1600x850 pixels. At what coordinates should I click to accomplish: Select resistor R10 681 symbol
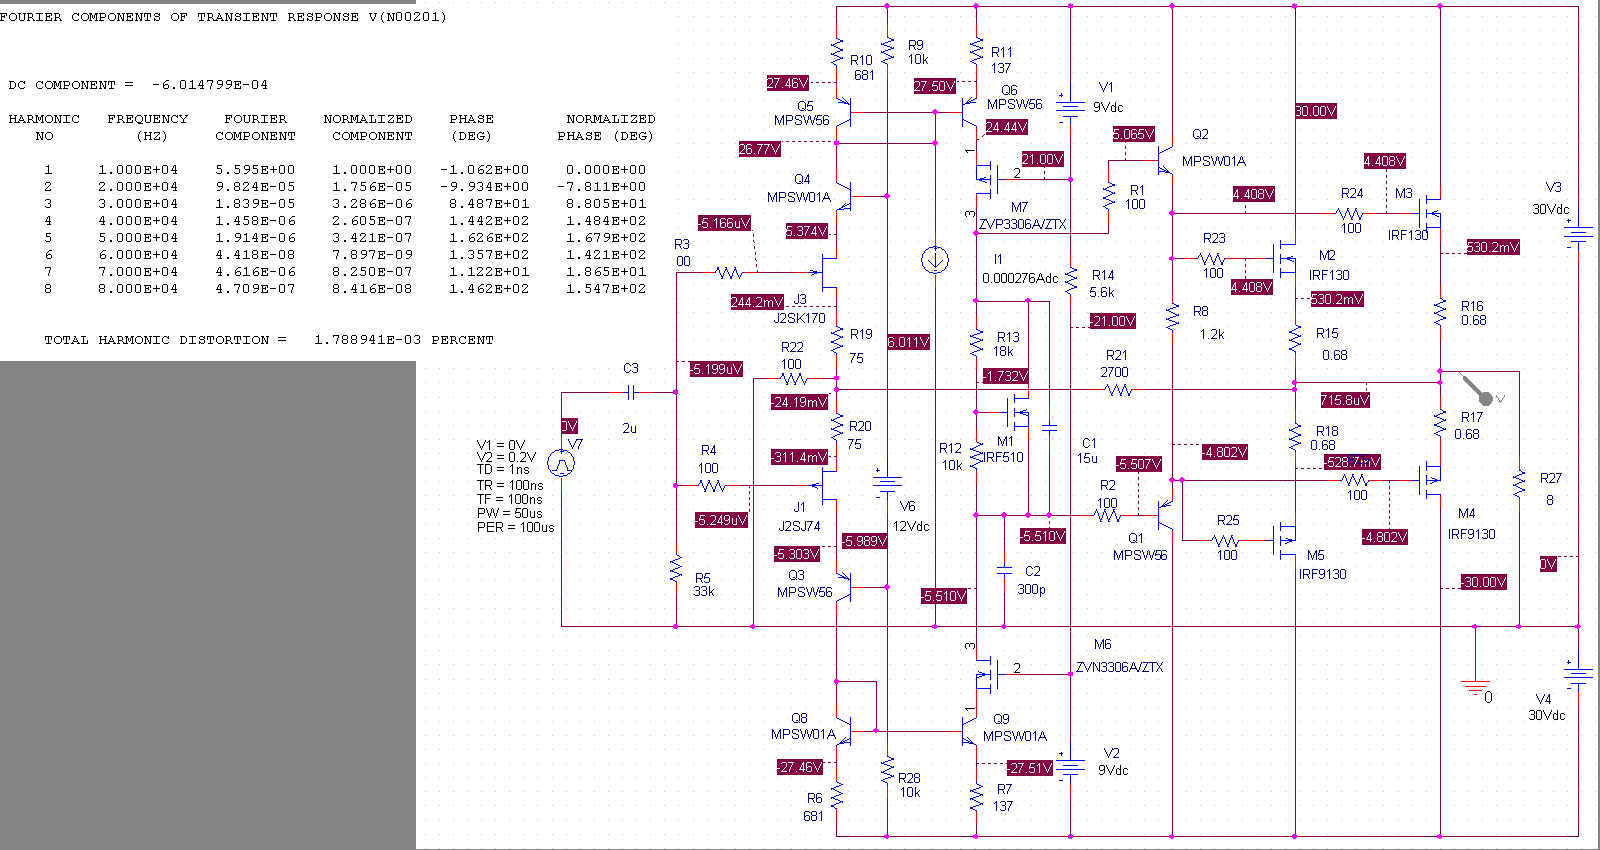tap(837, 51)
